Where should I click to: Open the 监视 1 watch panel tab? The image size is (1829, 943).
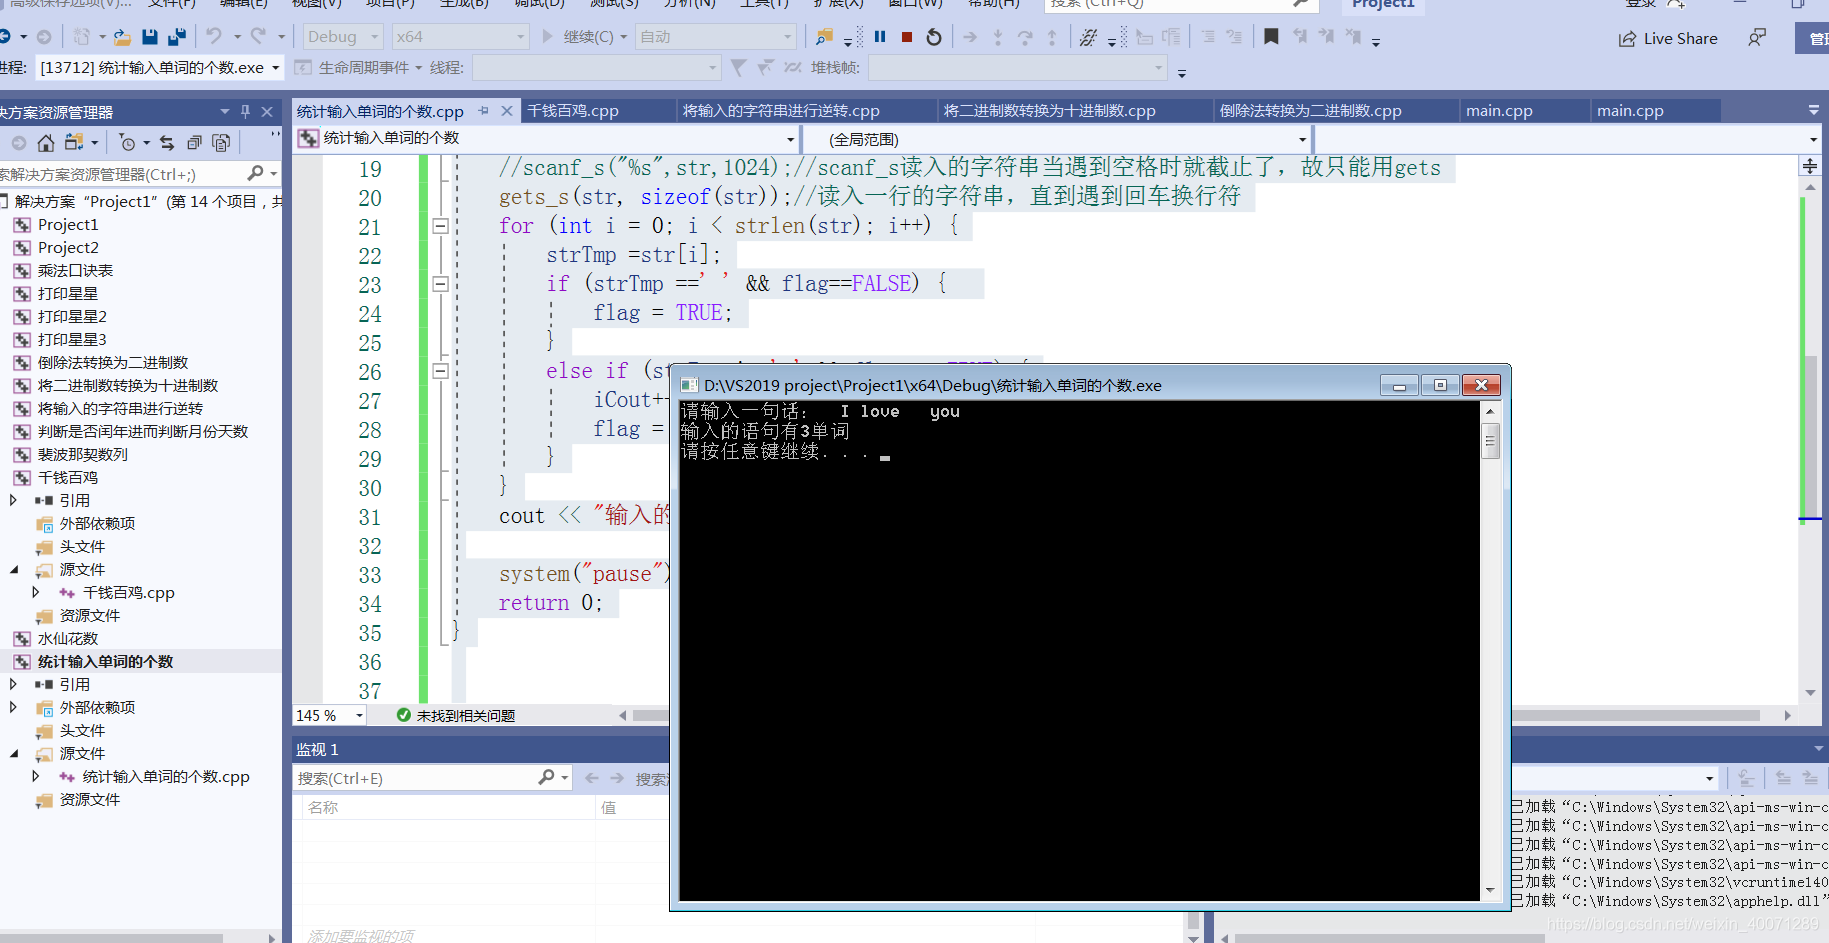click(317, 749)
